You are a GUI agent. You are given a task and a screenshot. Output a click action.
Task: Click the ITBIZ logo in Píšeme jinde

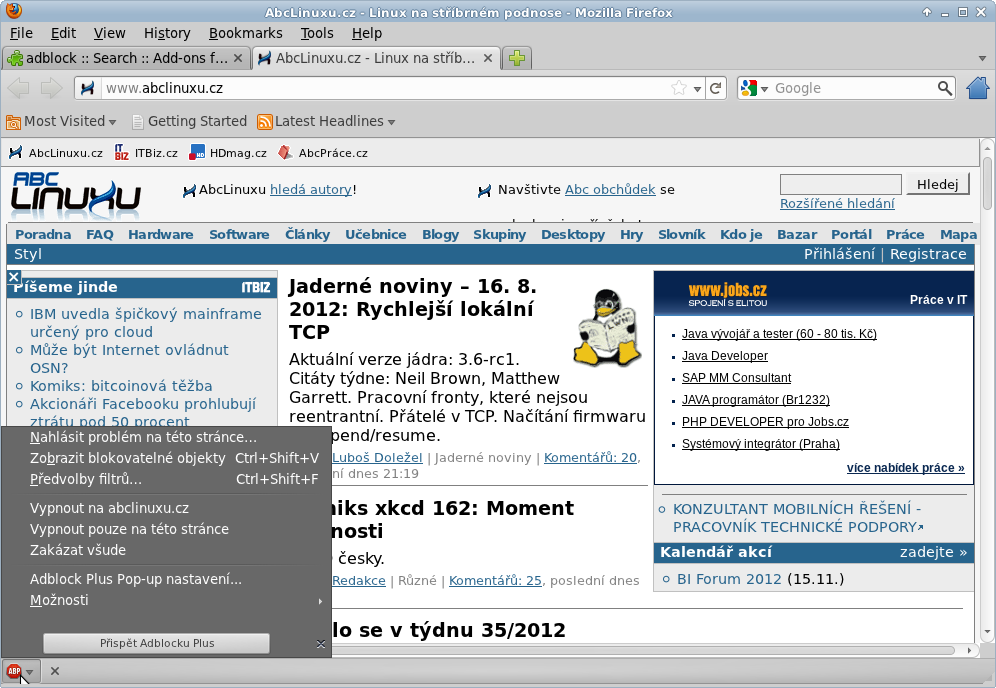(255, 288)
